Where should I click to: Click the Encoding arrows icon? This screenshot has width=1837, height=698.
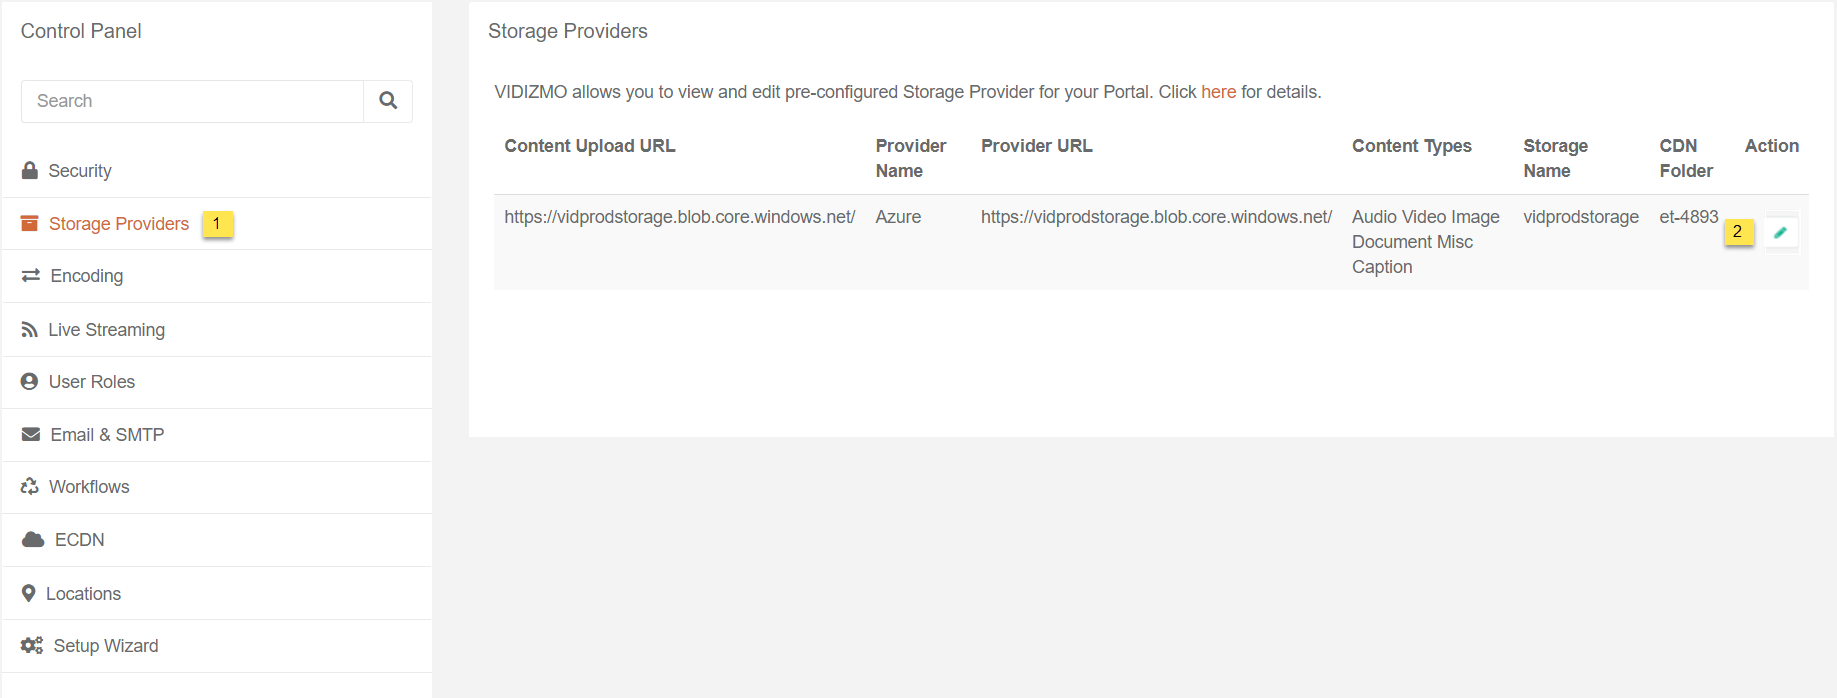pyautogui.click(x=31, y=275)
